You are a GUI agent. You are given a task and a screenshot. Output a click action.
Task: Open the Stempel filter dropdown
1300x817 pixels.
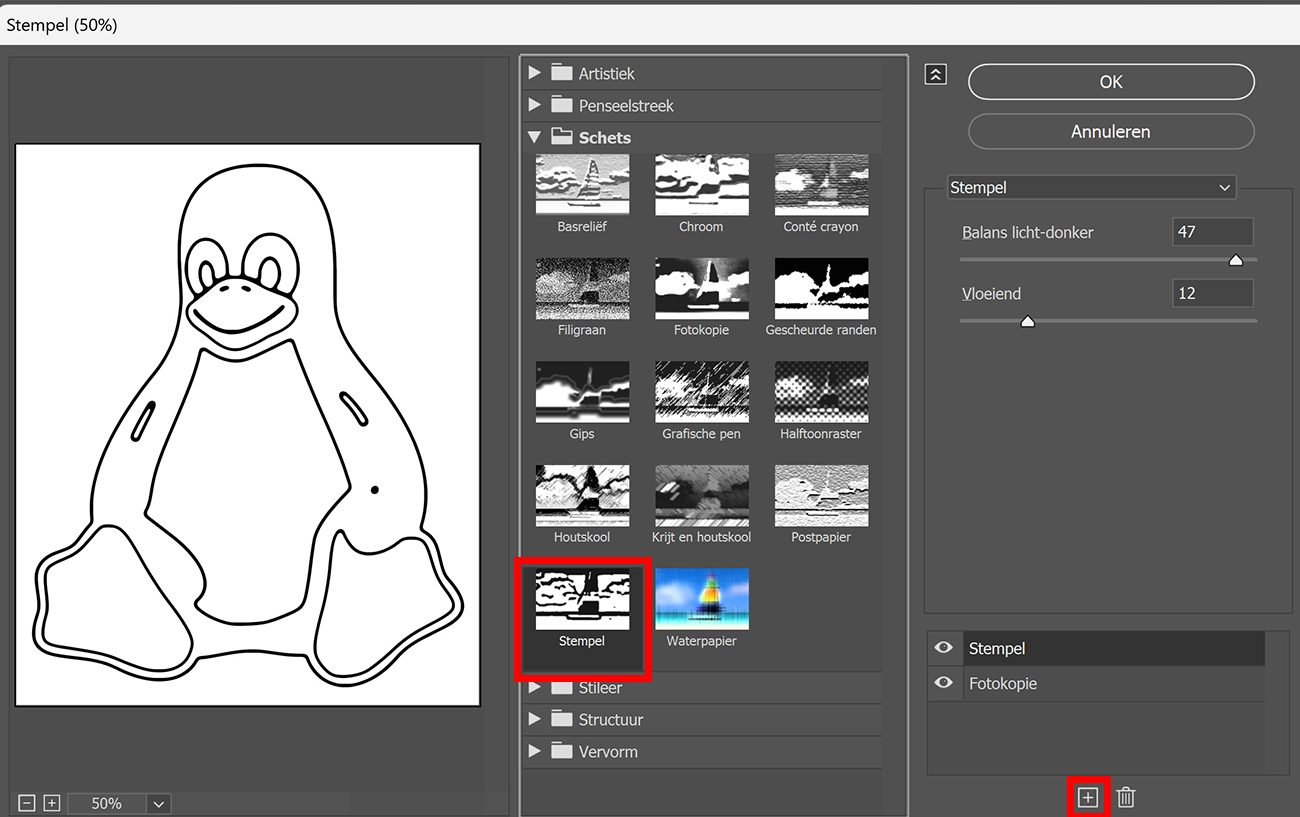tap(1090, 187)
